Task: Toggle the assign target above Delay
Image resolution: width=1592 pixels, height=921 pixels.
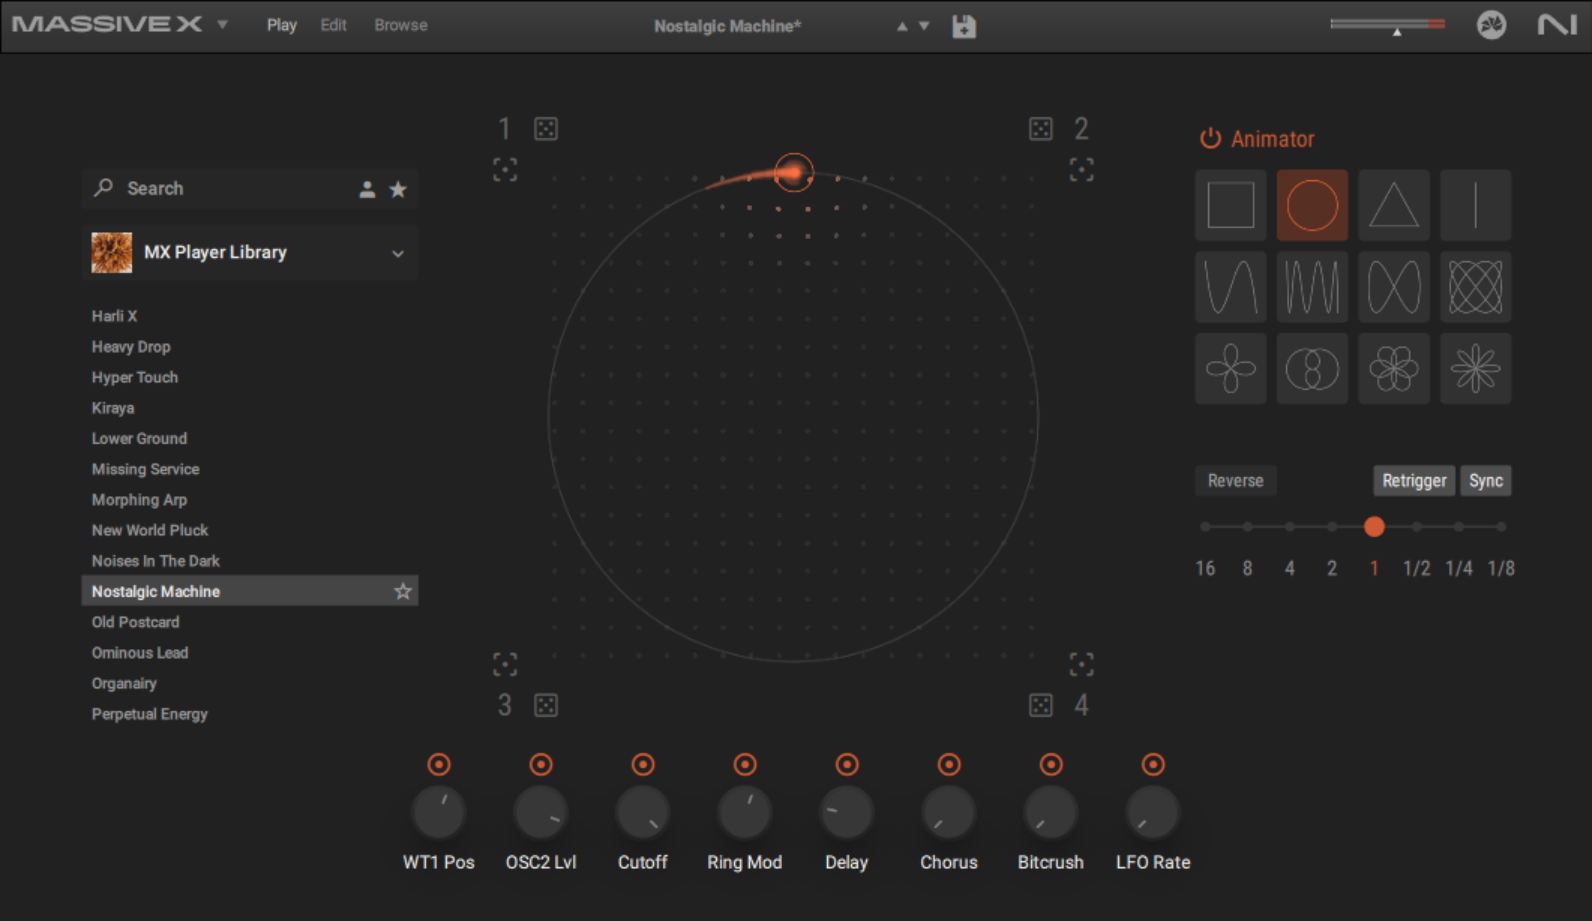Action: pyautogui.click(x=847, y=765)
